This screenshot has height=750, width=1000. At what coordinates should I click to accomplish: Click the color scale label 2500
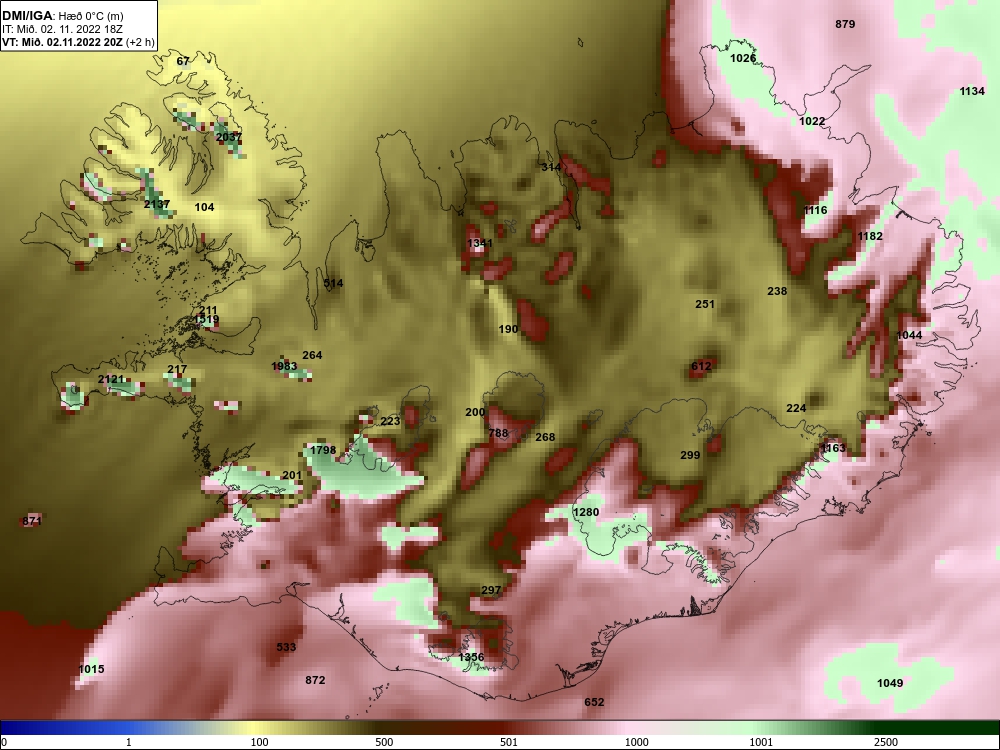click(886, 742)
